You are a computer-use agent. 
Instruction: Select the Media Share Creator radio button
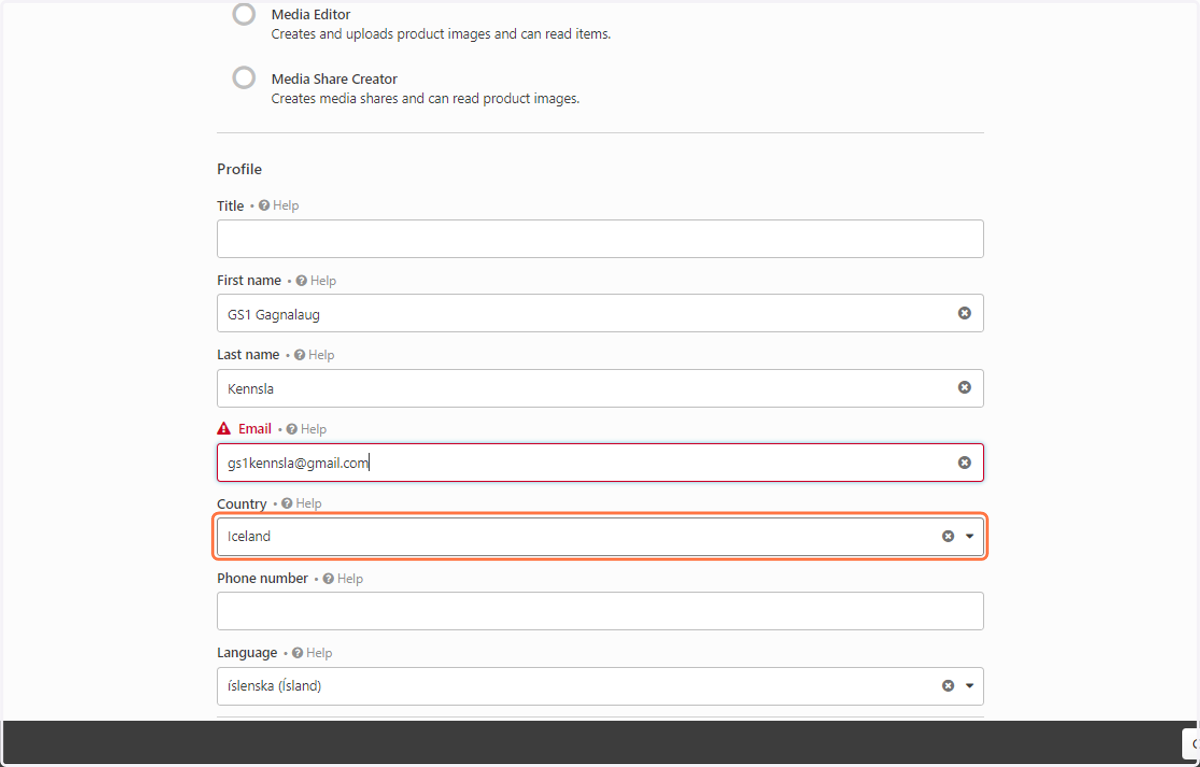coord(244,78)
